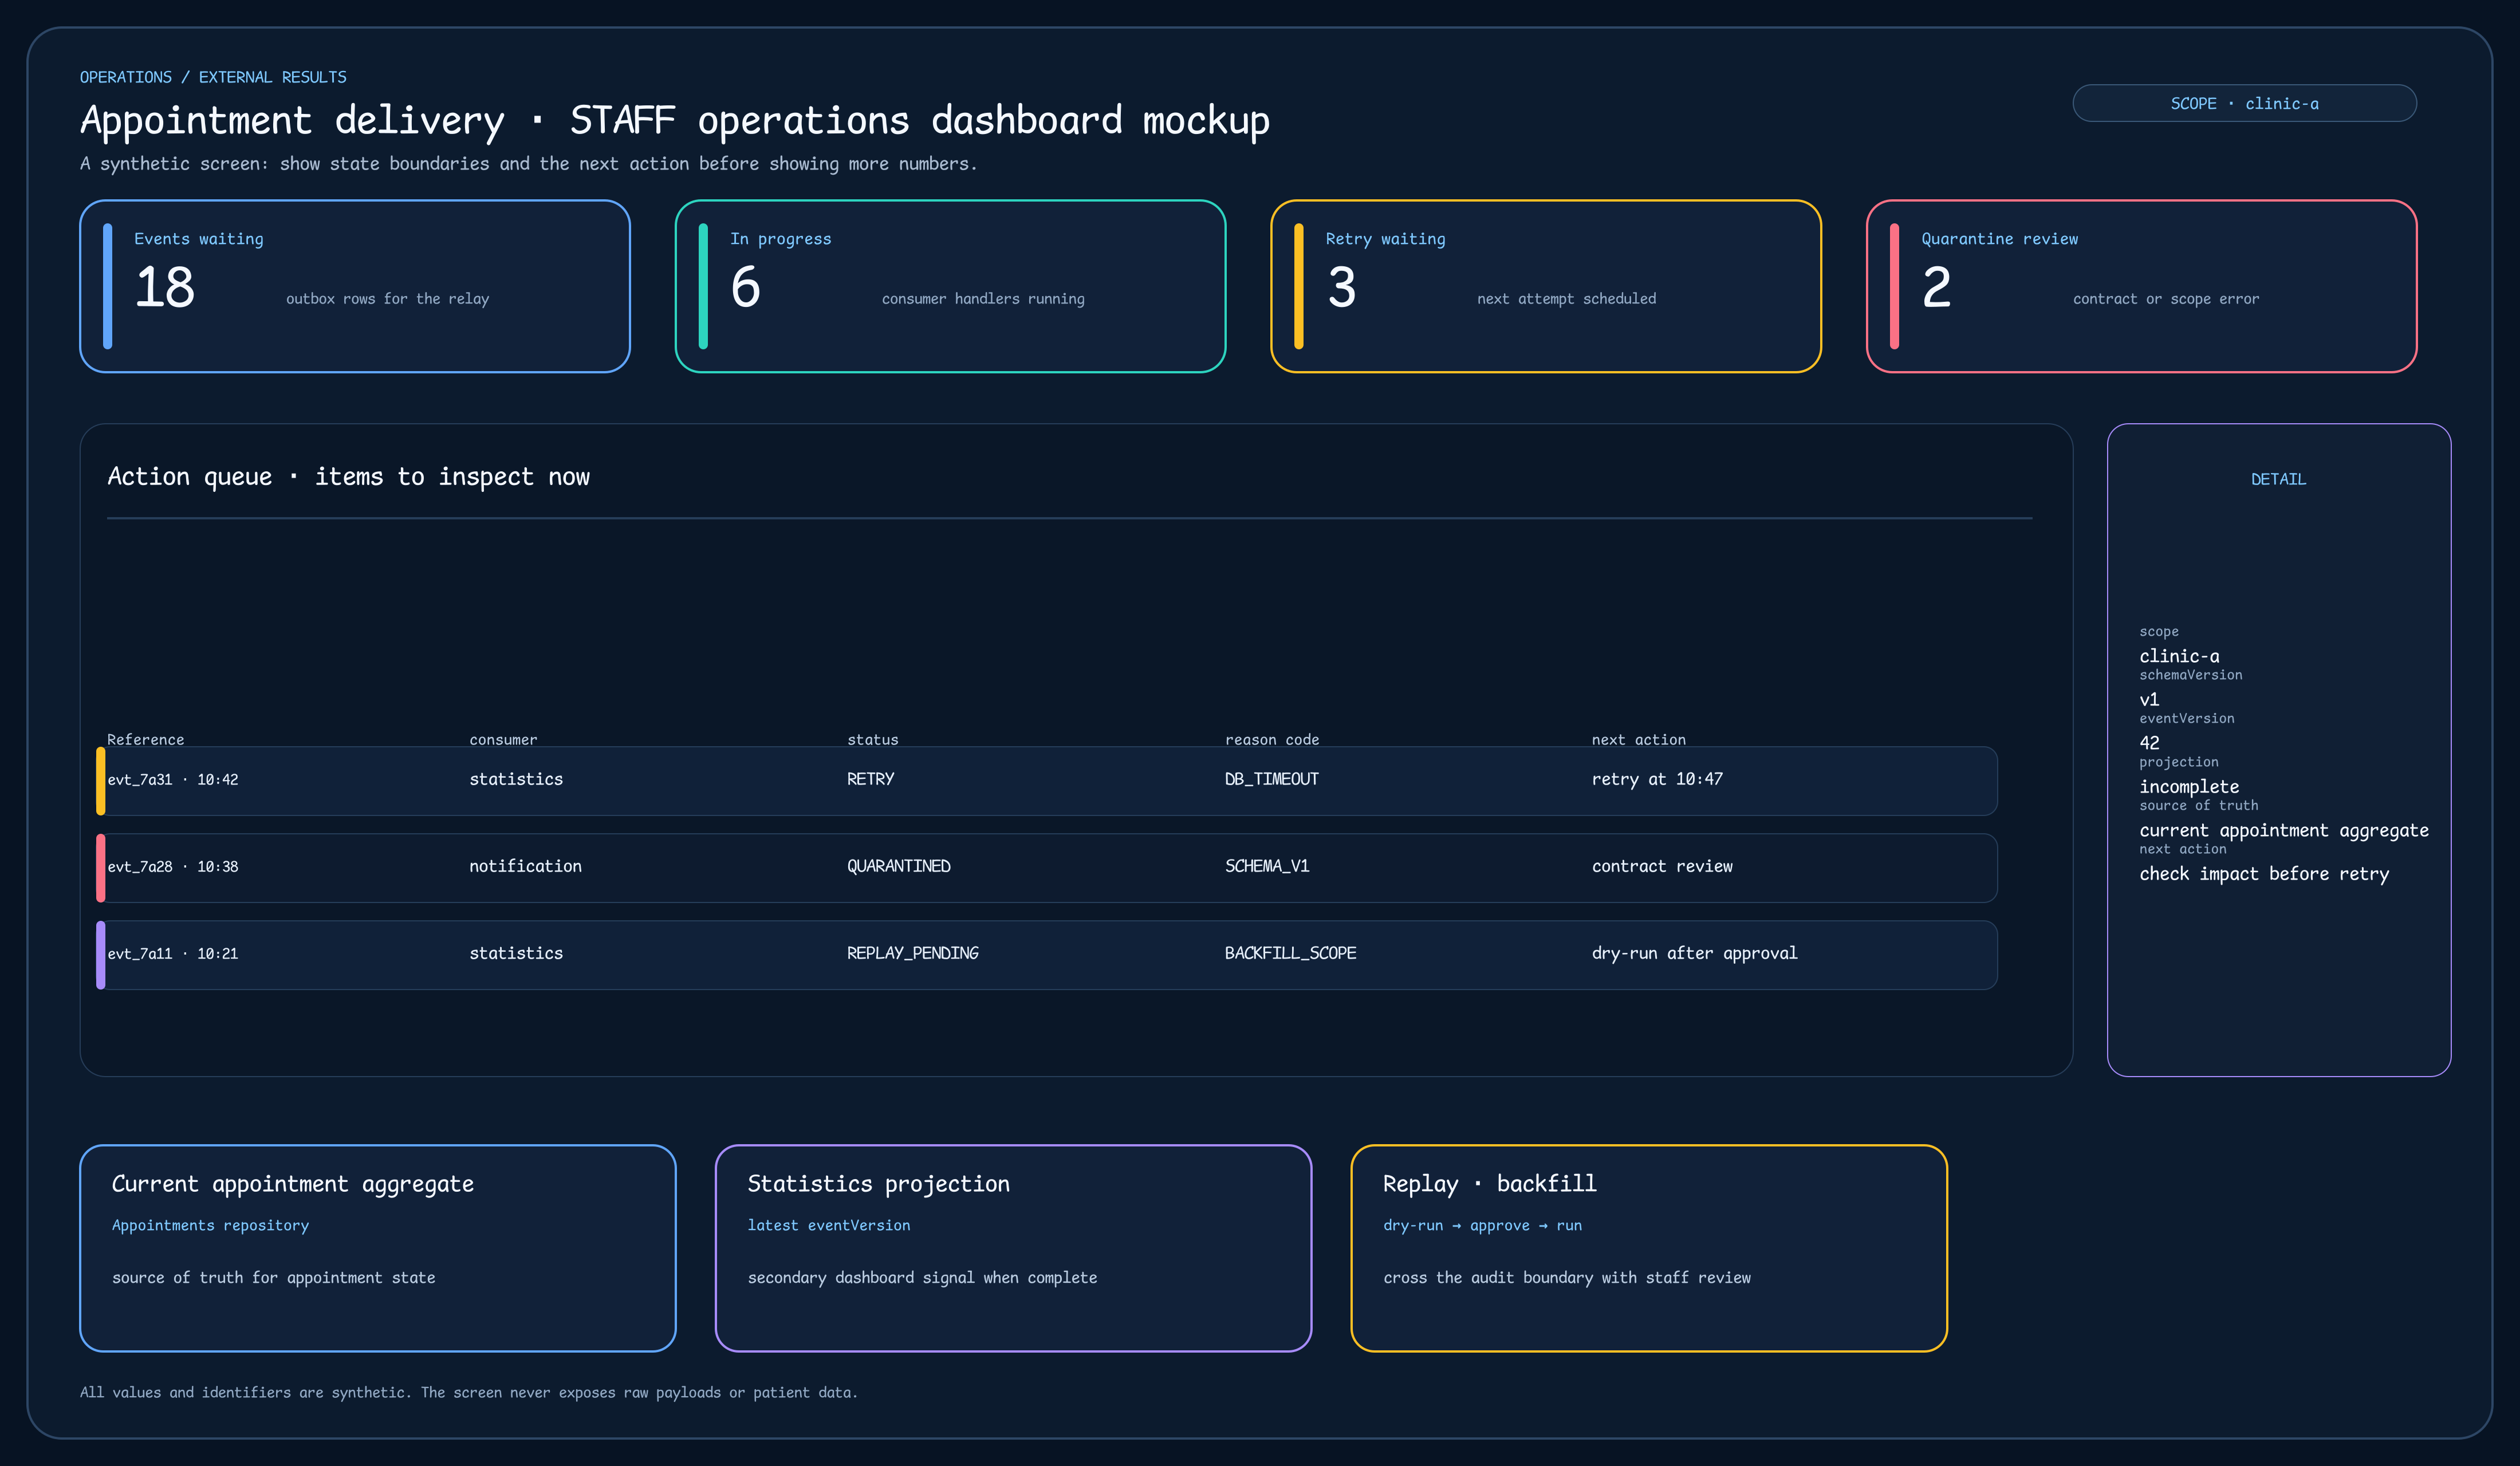Click detail 'current appointment aggregate' value

[2284, 830]
